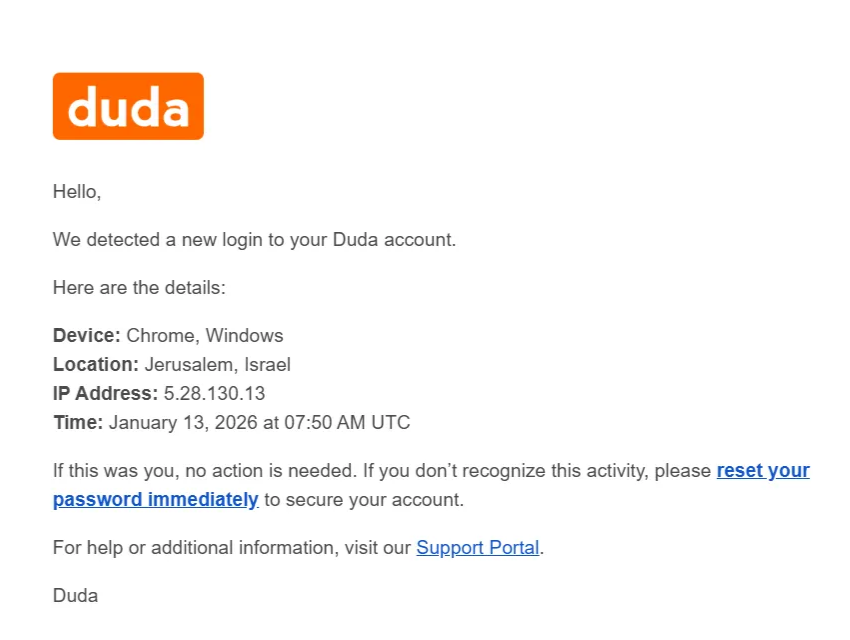This screenshot has width=850, height=640.
Task: Click the Hello greeting text
Action: click(77, 192)
